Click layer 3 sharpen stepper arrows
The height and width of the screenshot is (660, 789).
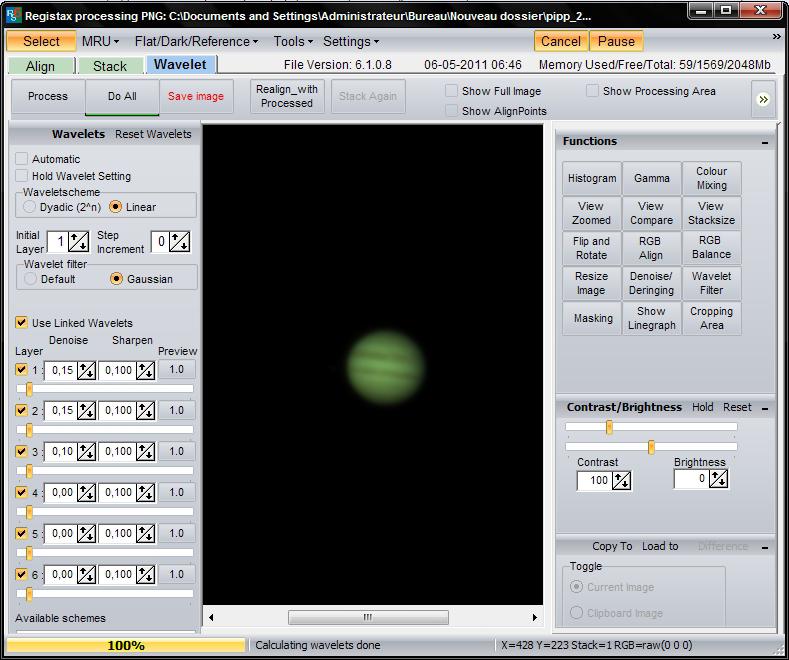146,452
